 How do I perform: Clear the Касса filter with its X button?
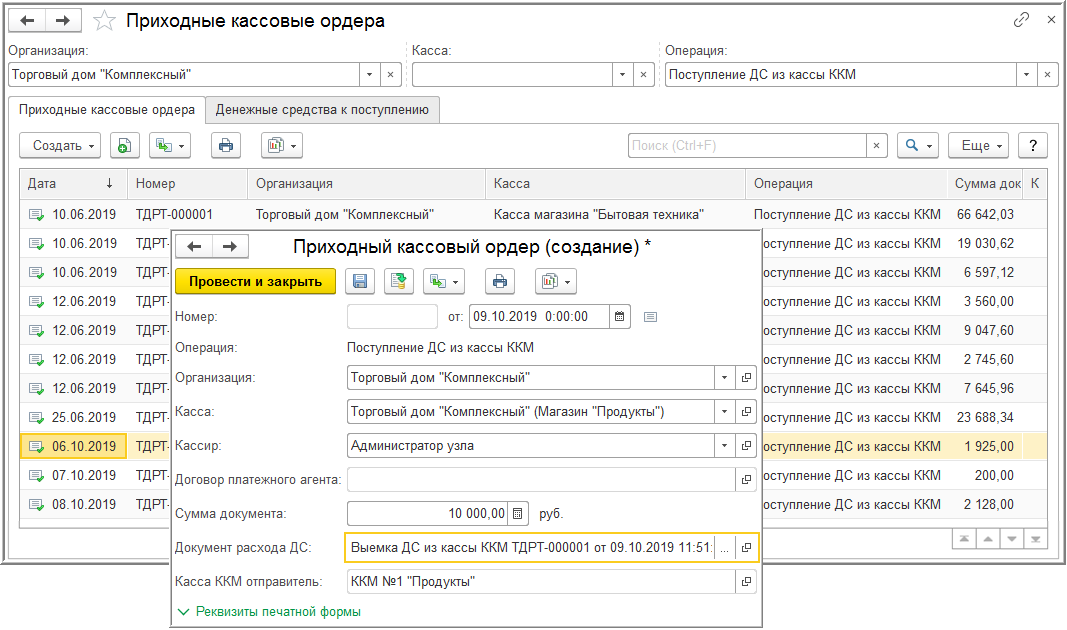(643, 75)
